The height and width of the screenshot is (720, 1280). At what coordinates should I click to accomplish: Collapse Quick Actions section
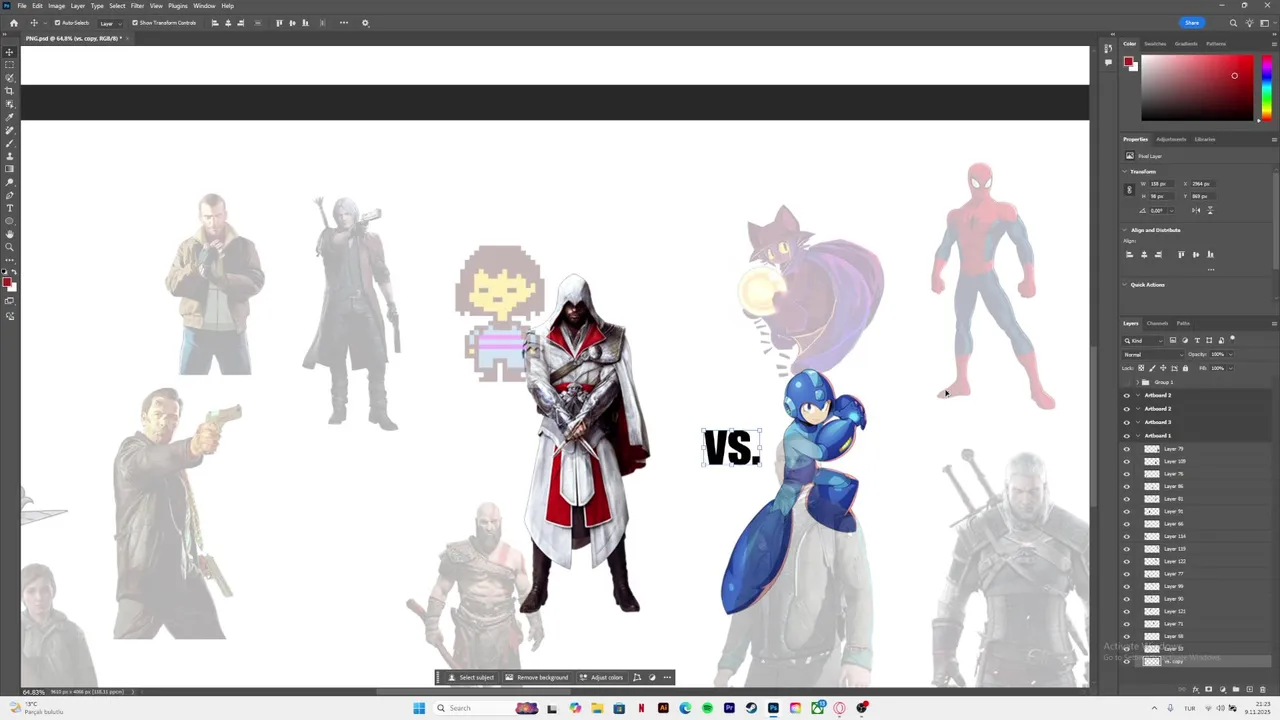click(1125, 285)
